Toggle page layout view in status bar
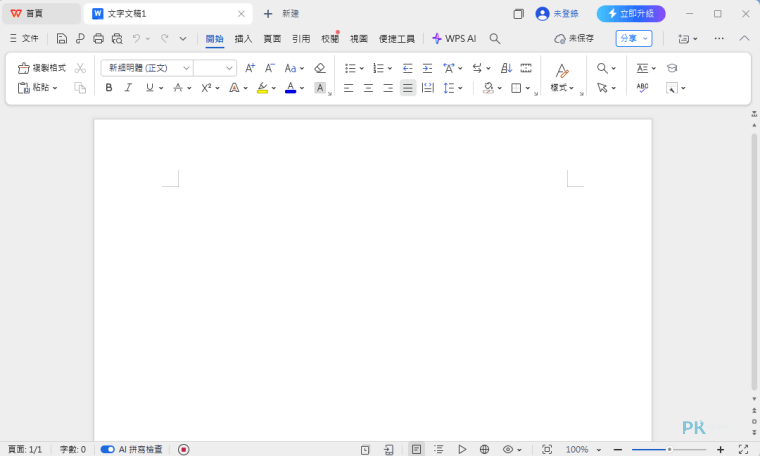This screenshot has height=456, width=760. coord(416,450)
